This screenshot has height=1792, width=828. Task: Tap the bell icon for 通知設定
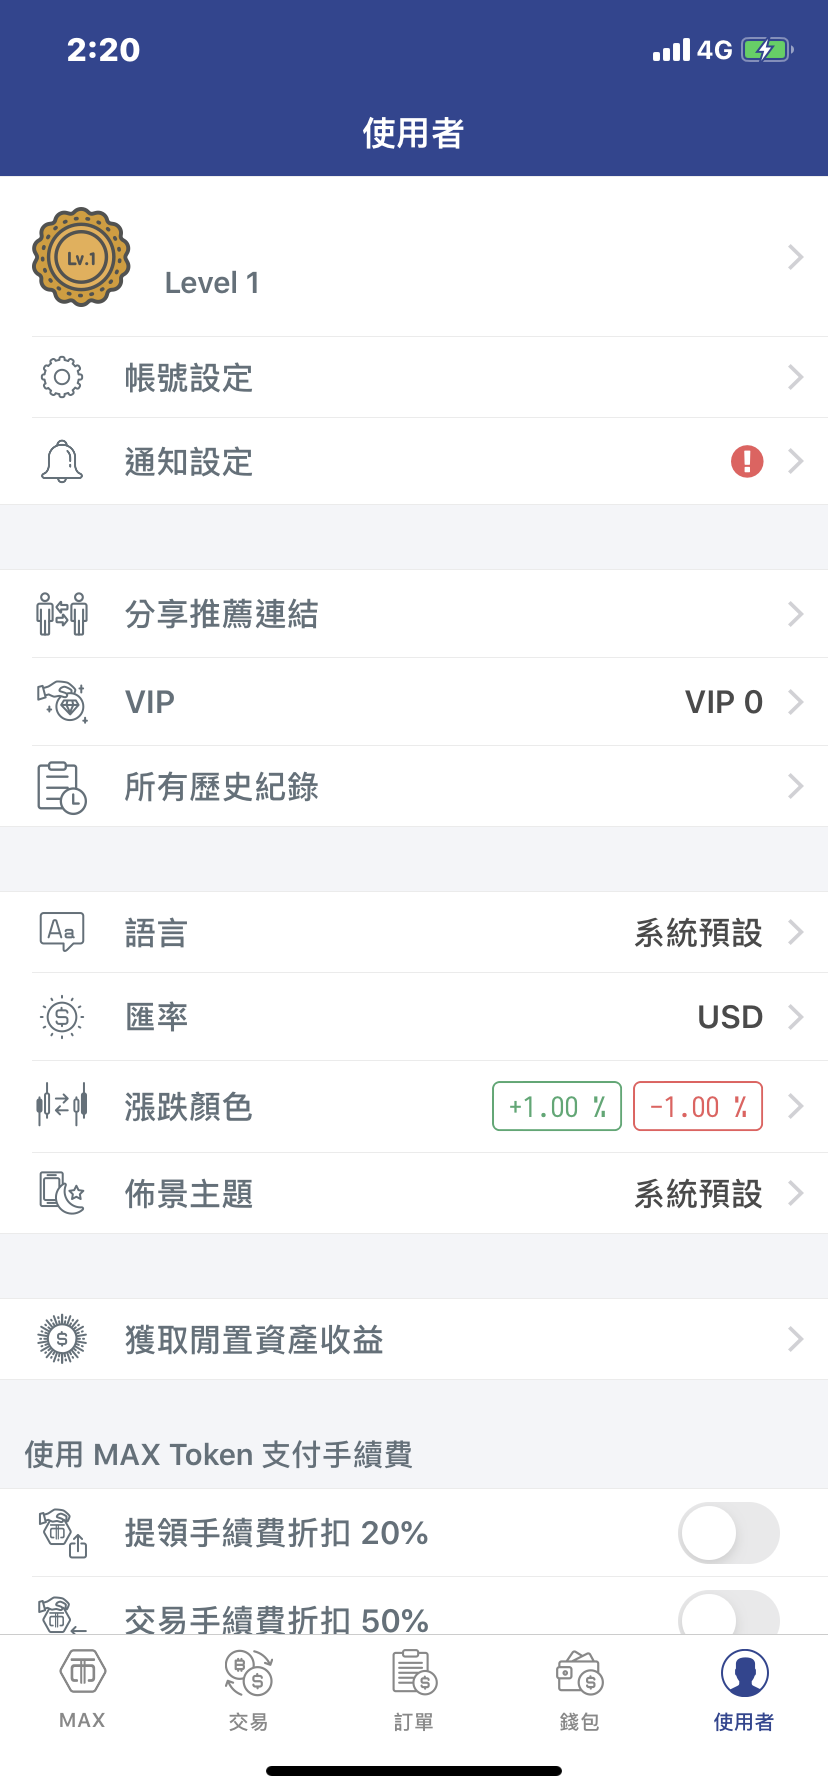[62, 461]
